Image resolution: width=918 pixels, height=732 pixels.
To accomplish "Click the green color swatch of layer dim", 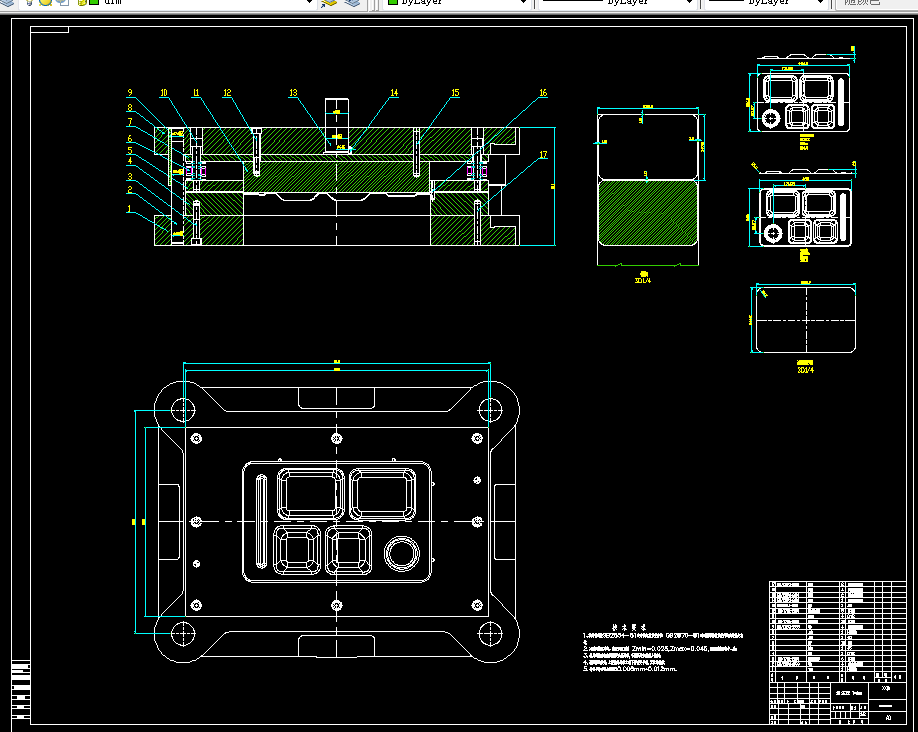I will point(94,2).
